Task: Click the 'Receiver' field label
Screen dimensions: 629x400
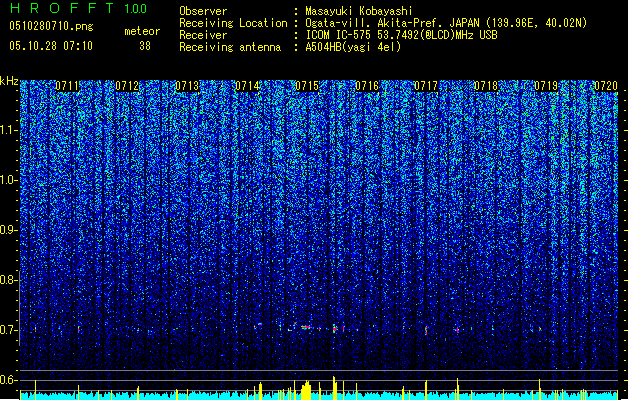Action: [x=203, y=35]
